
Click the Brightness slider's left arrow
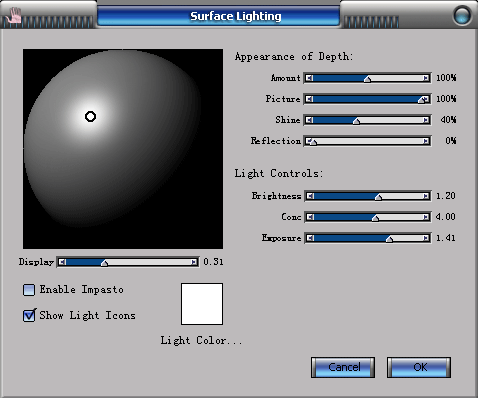310,196
